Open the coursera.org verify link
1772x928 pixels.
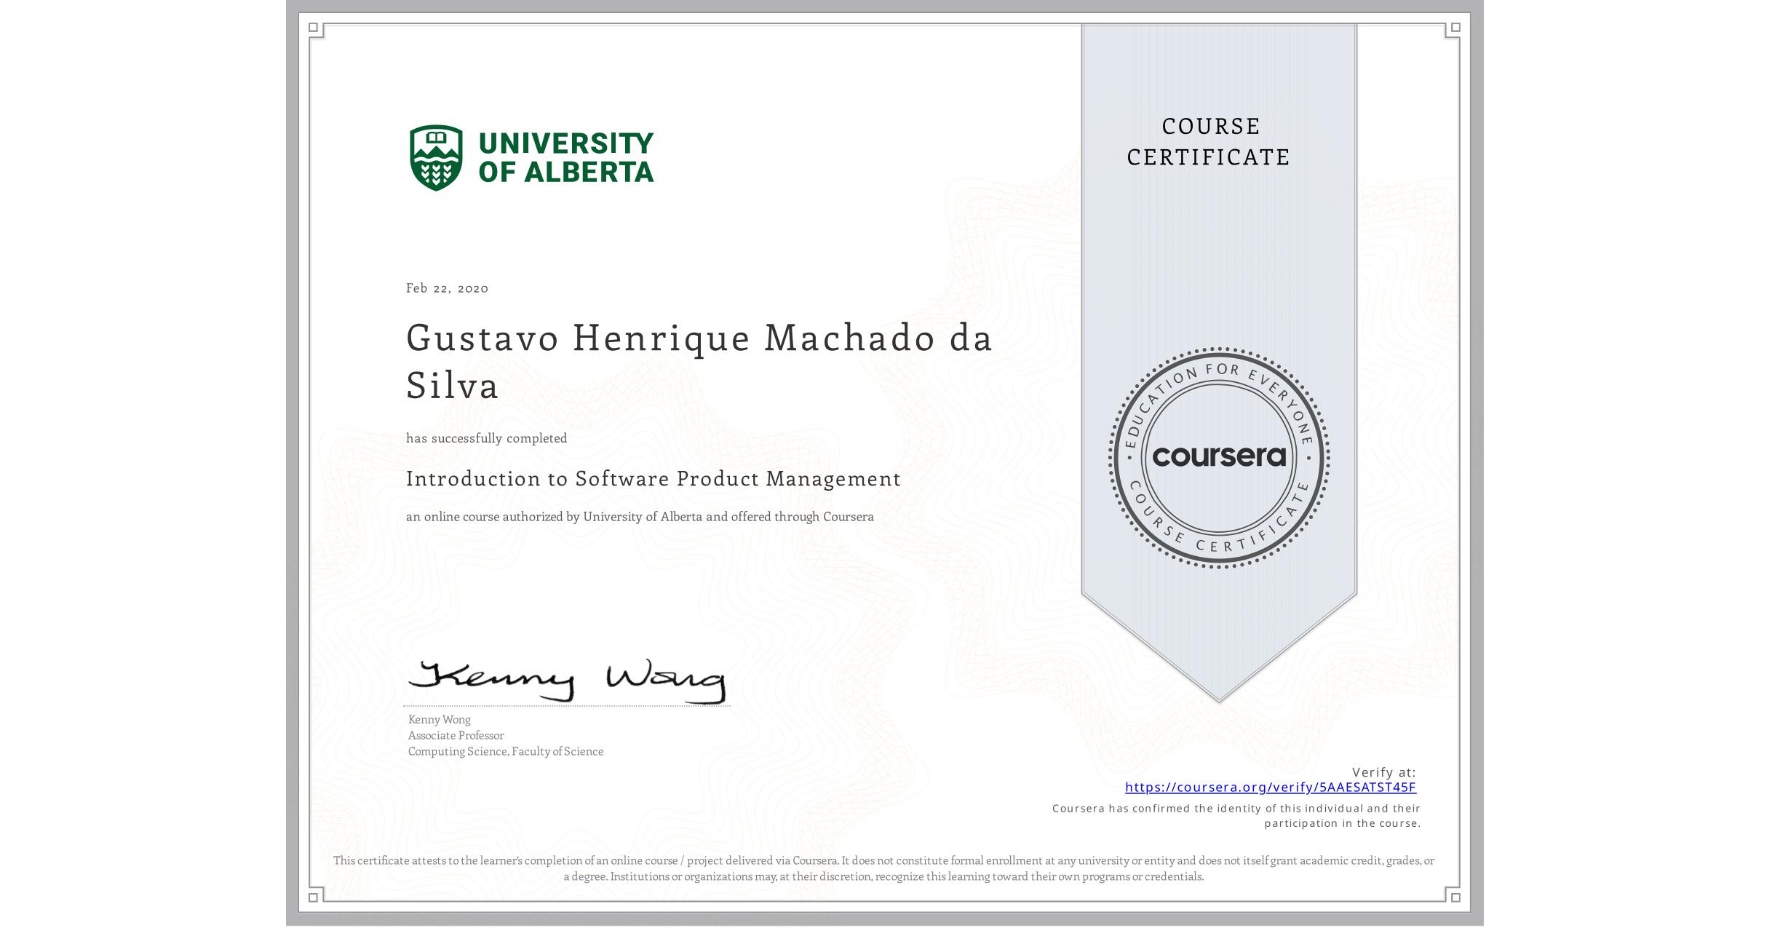click(1270, 788)
